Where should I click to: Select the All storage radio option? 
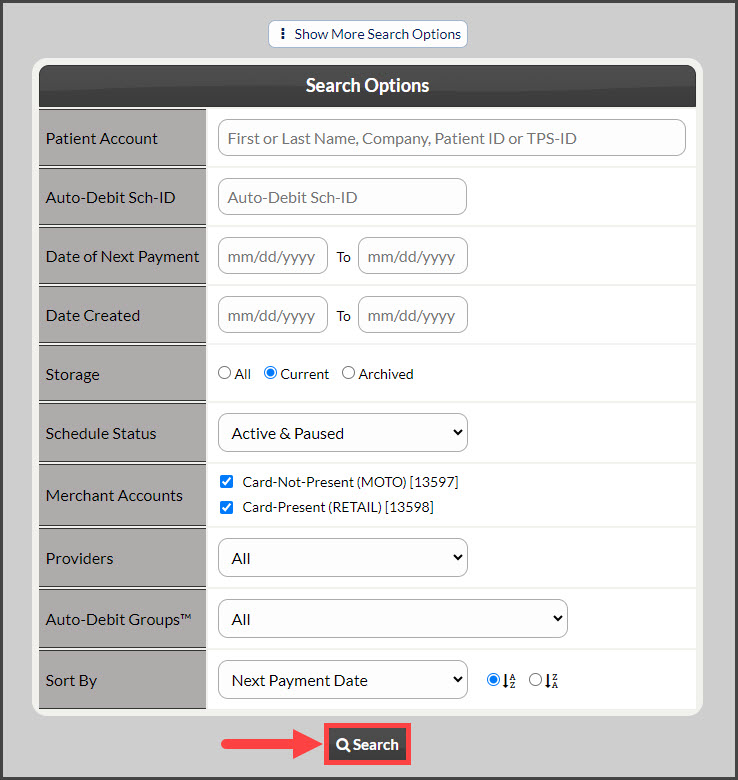[x=225, y=373]
